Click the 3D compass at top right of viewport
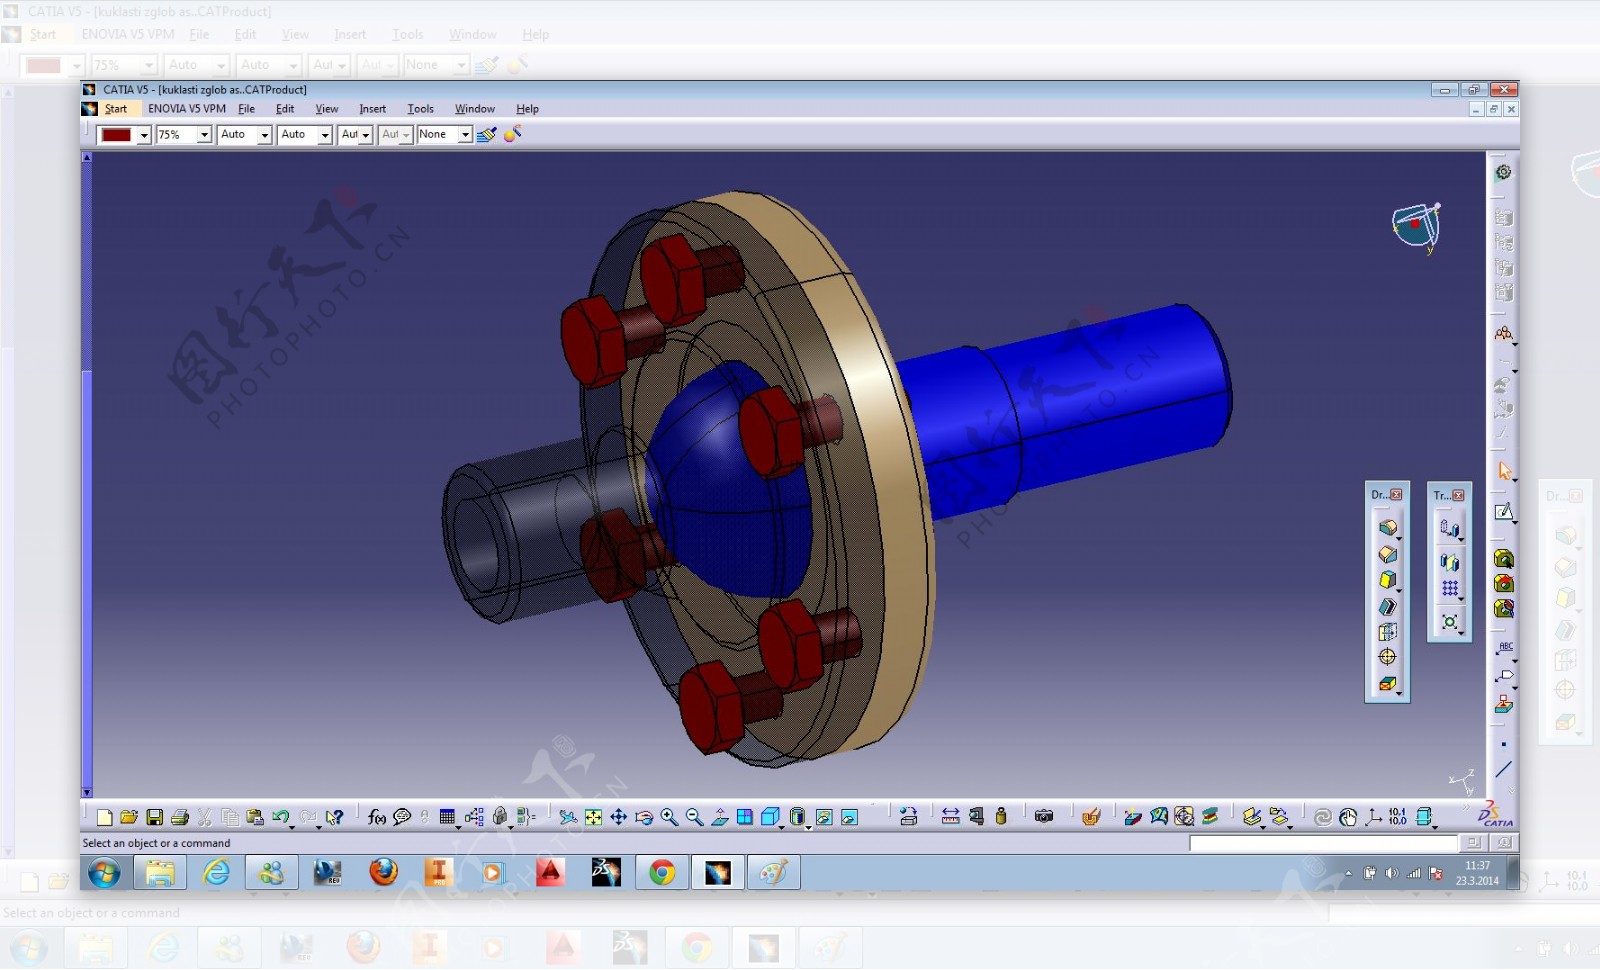The height and width of the screenshot is (970, 1600). tap(1417, 227)
